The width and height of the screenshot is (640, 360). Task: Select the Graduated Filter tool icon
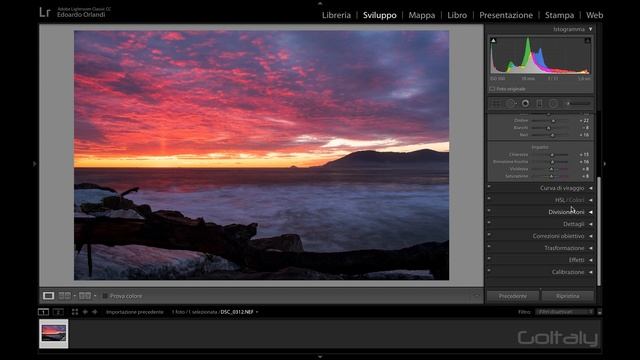[539, 104]
